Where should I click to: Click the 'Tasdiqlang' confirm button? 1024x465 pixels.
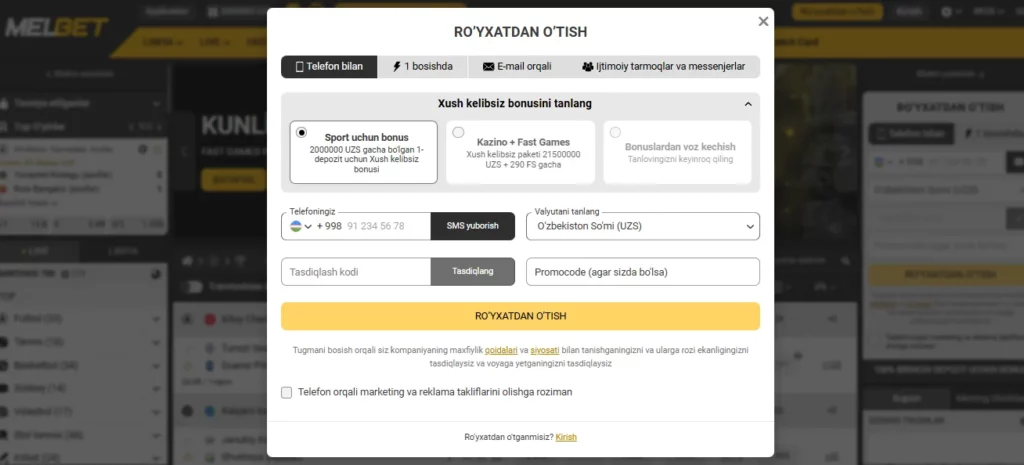click(473, 272)
